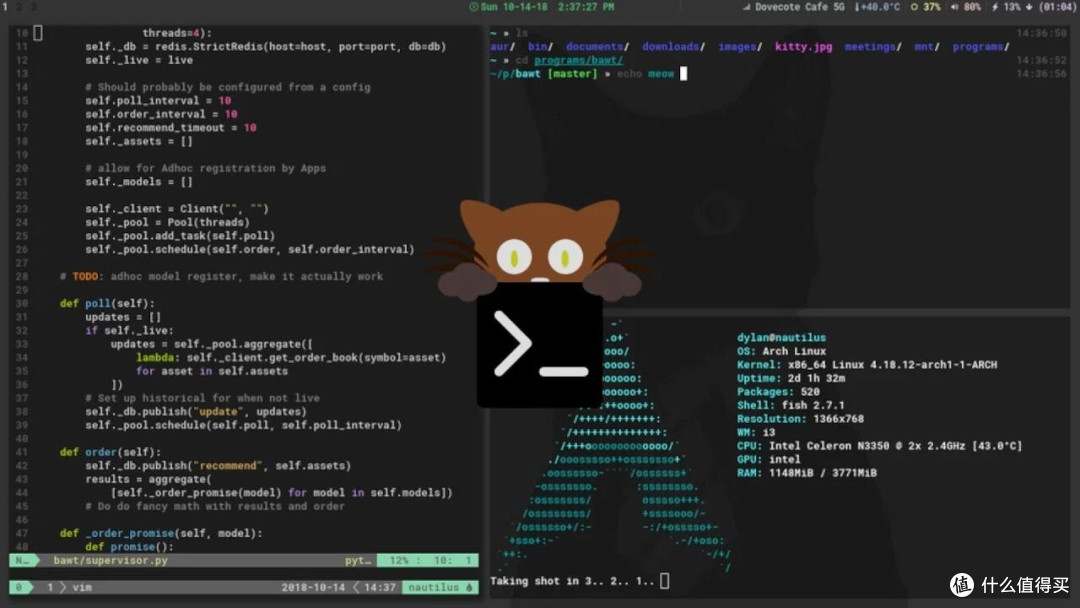The width and height of the screenshot is (1080, 608).
Task: Click the 12% : 10: 1 position indicator
Action: 430,560
